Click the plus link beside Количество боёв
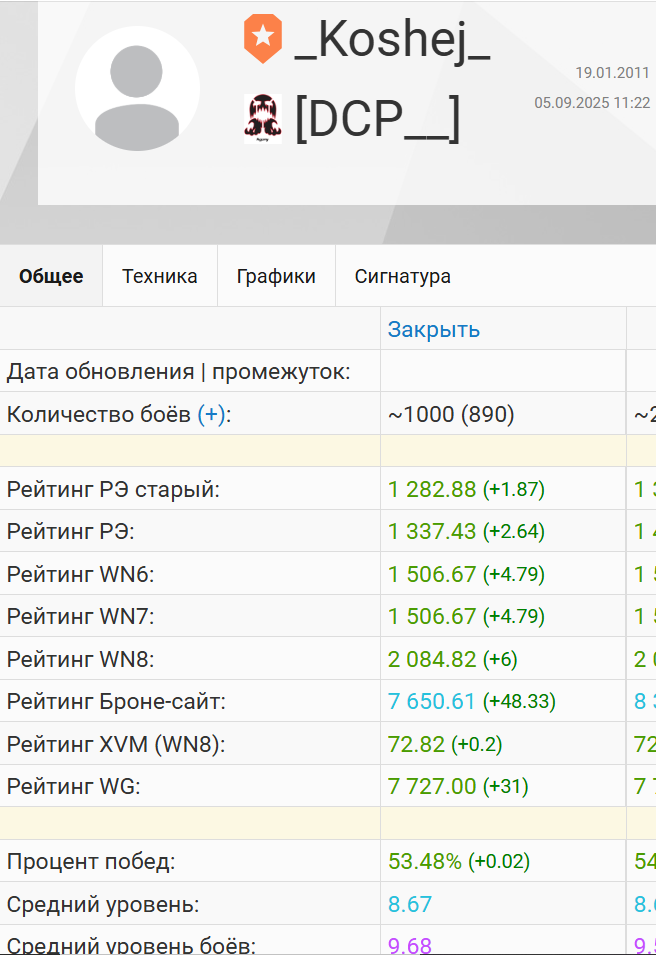The width and height of the screenshot is (656, 955). (211, 414)
